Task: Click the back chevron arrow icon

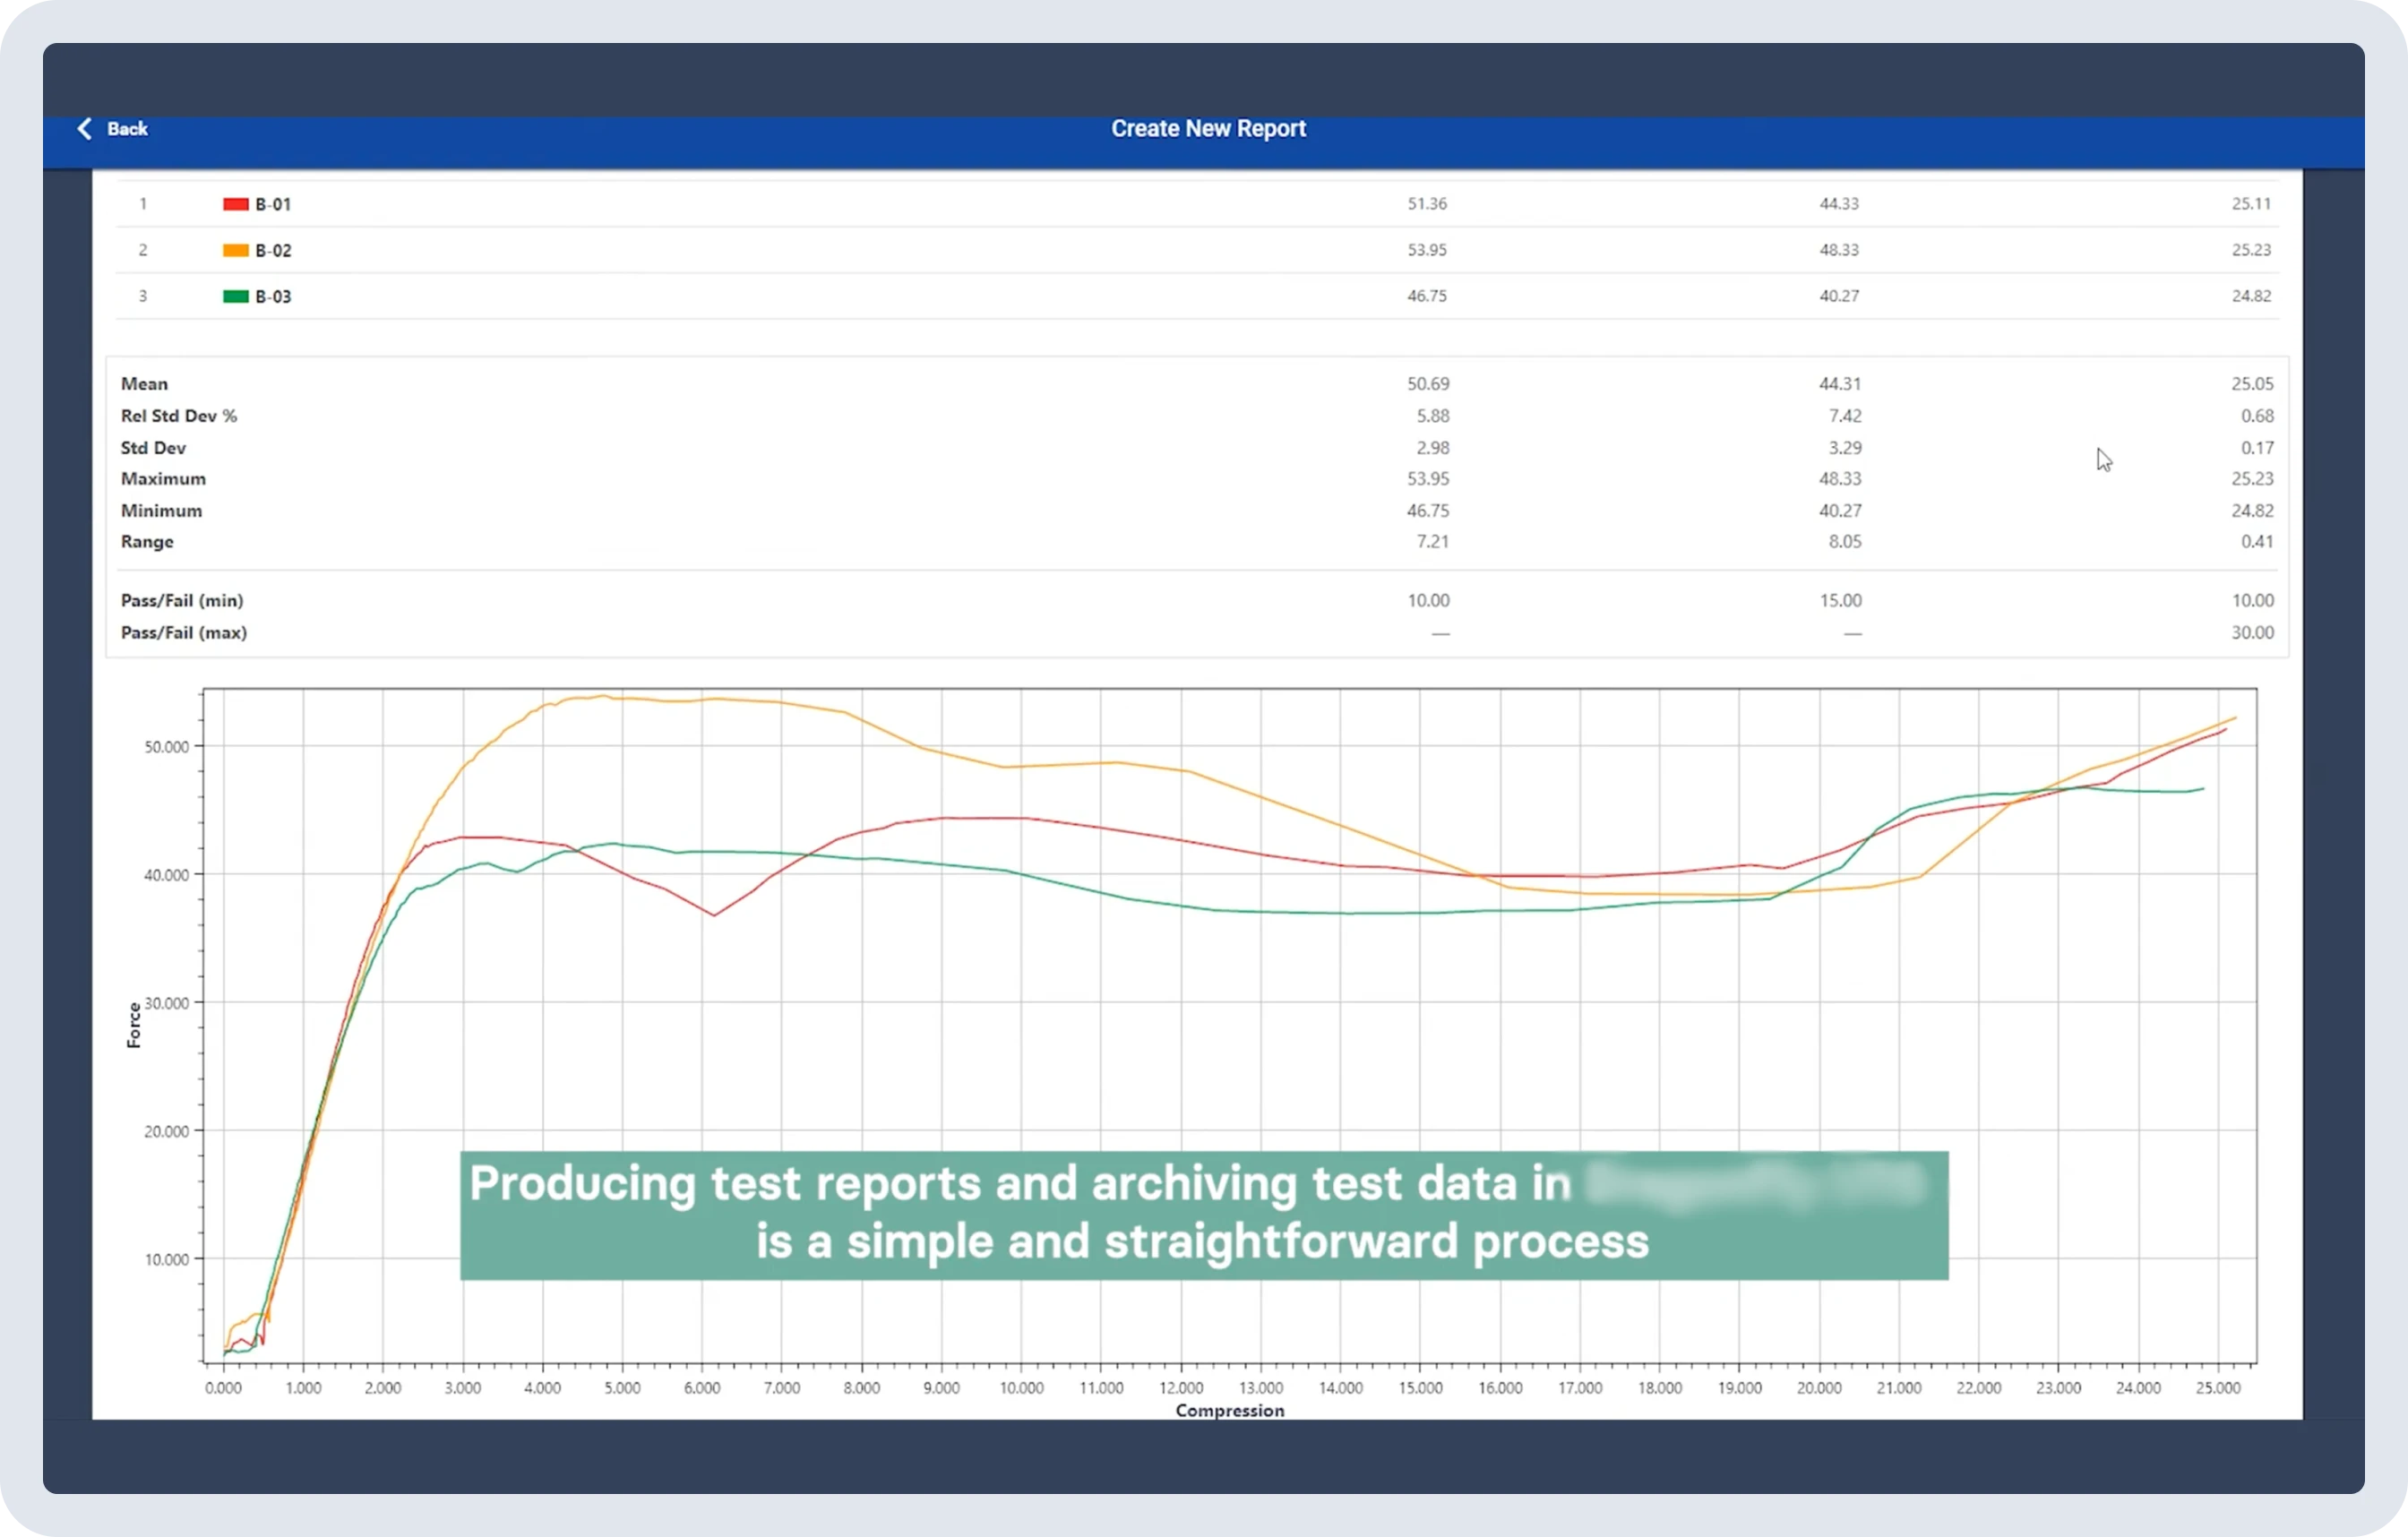Action: point(86,128)
